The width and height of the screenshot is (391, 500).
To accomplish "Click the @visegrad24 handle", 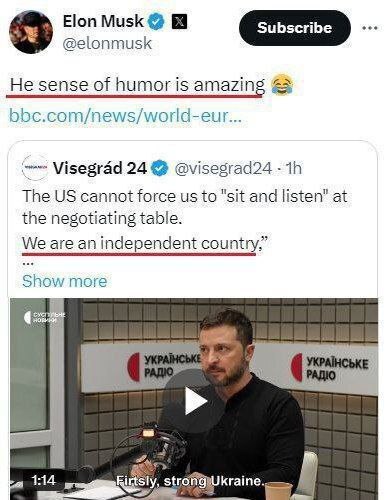I will [x=223, y=168].
